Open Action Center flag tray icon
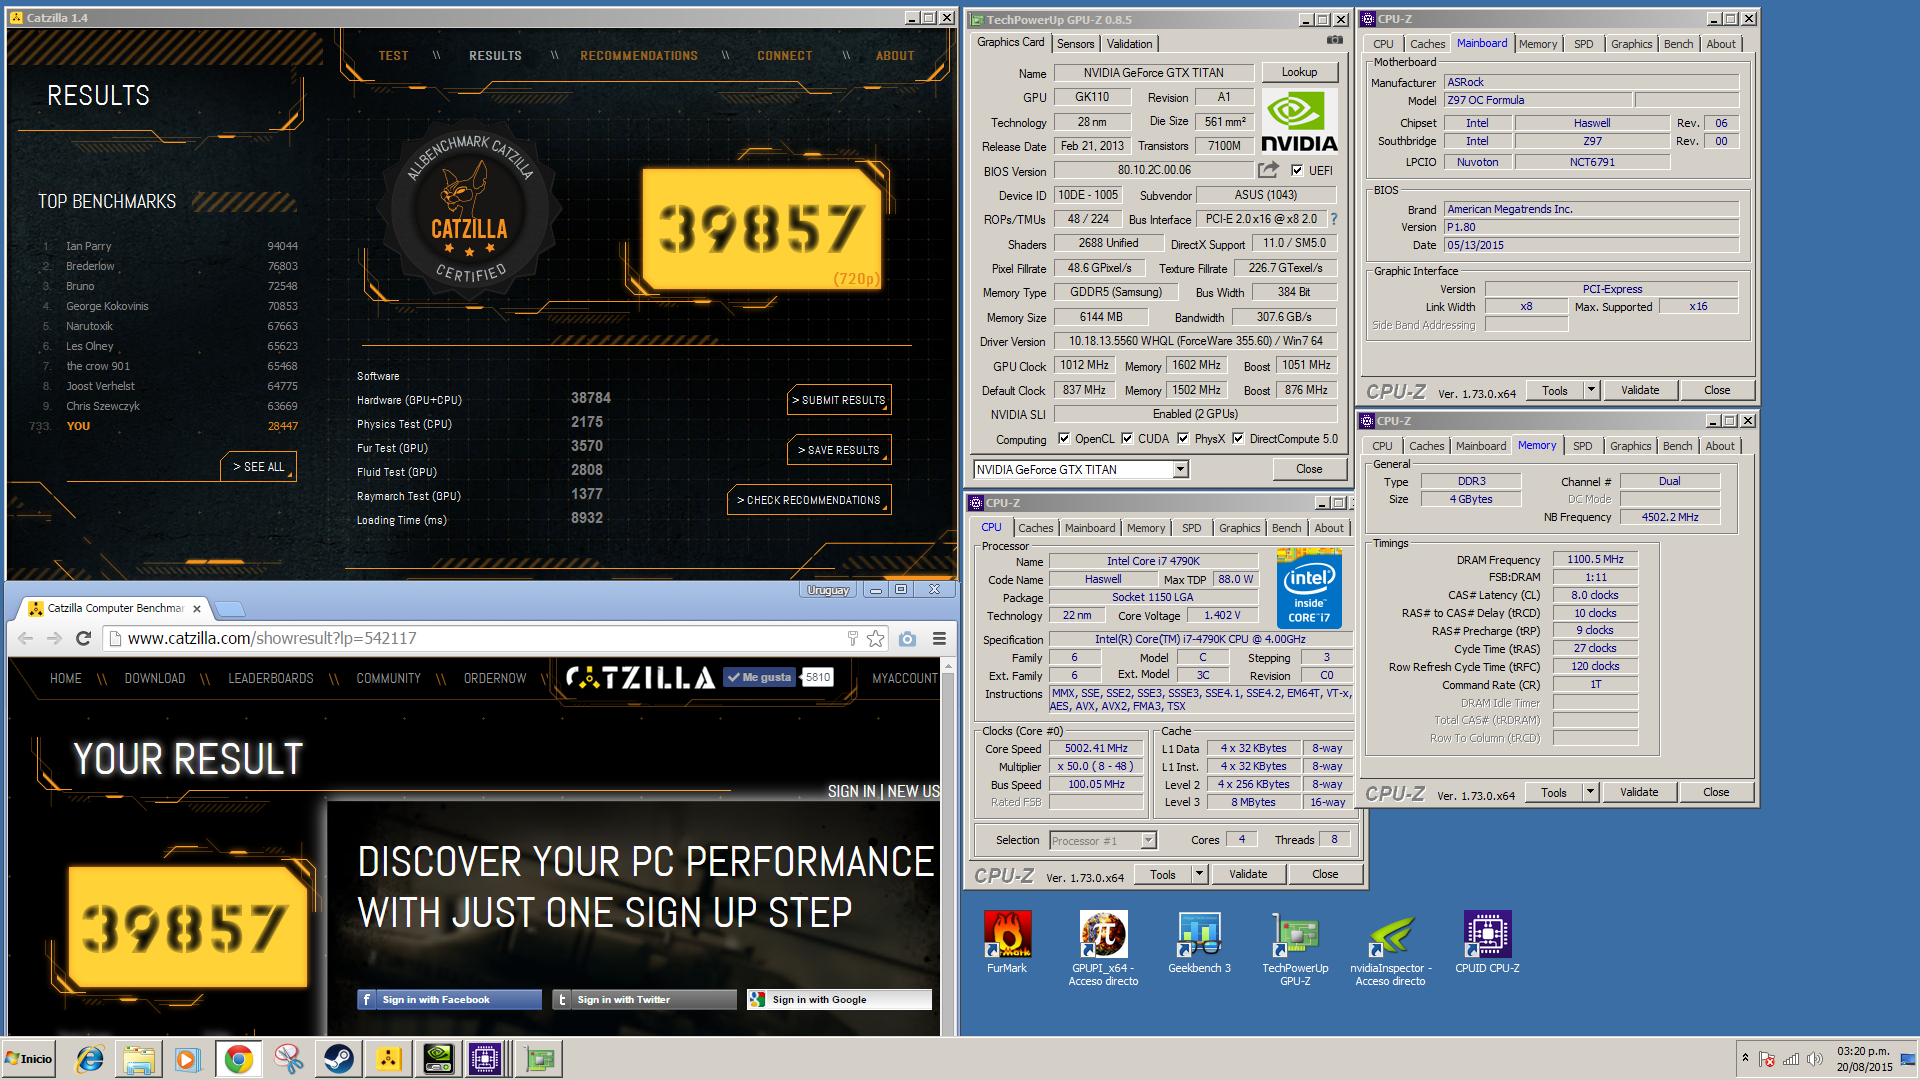The image size is (1920, 1080). pos(1767,1059)
